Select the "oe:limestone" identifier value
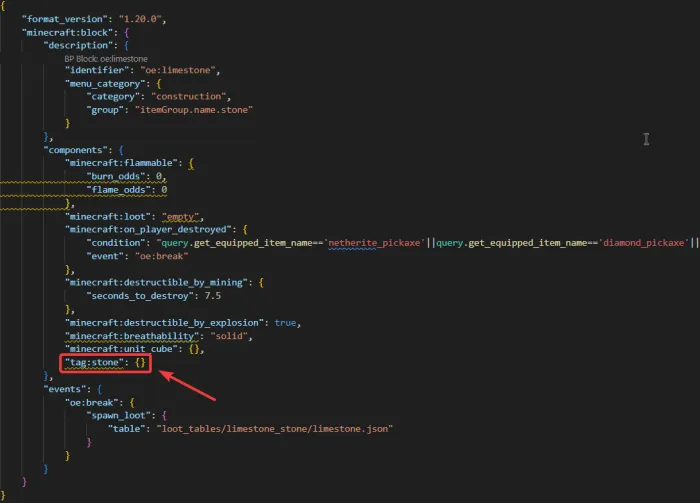 pyautogui.click(x=178, y=70)
